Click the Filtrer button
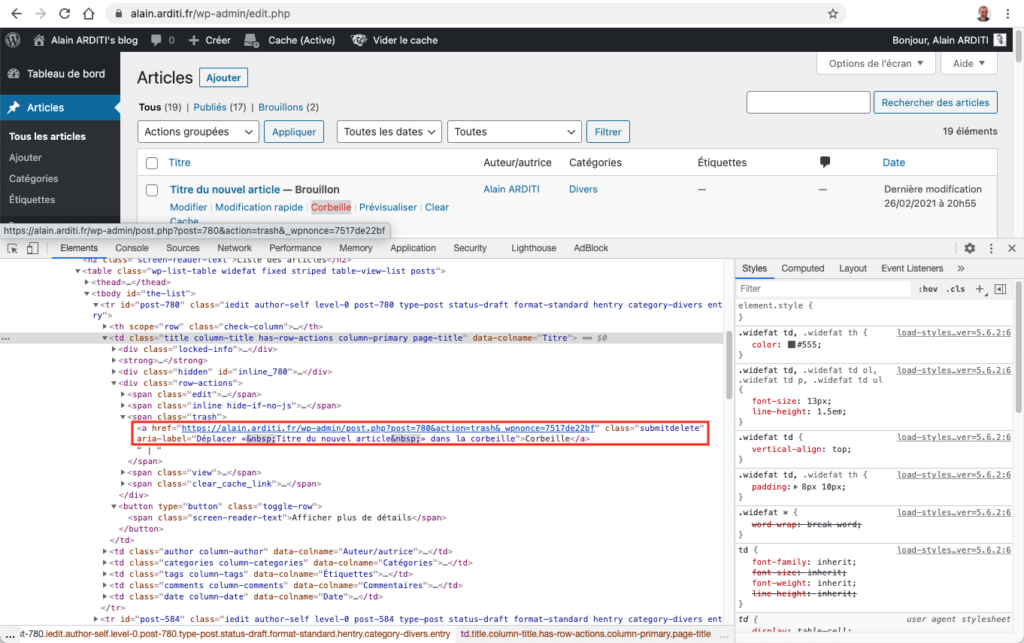 tap(608, 132)
